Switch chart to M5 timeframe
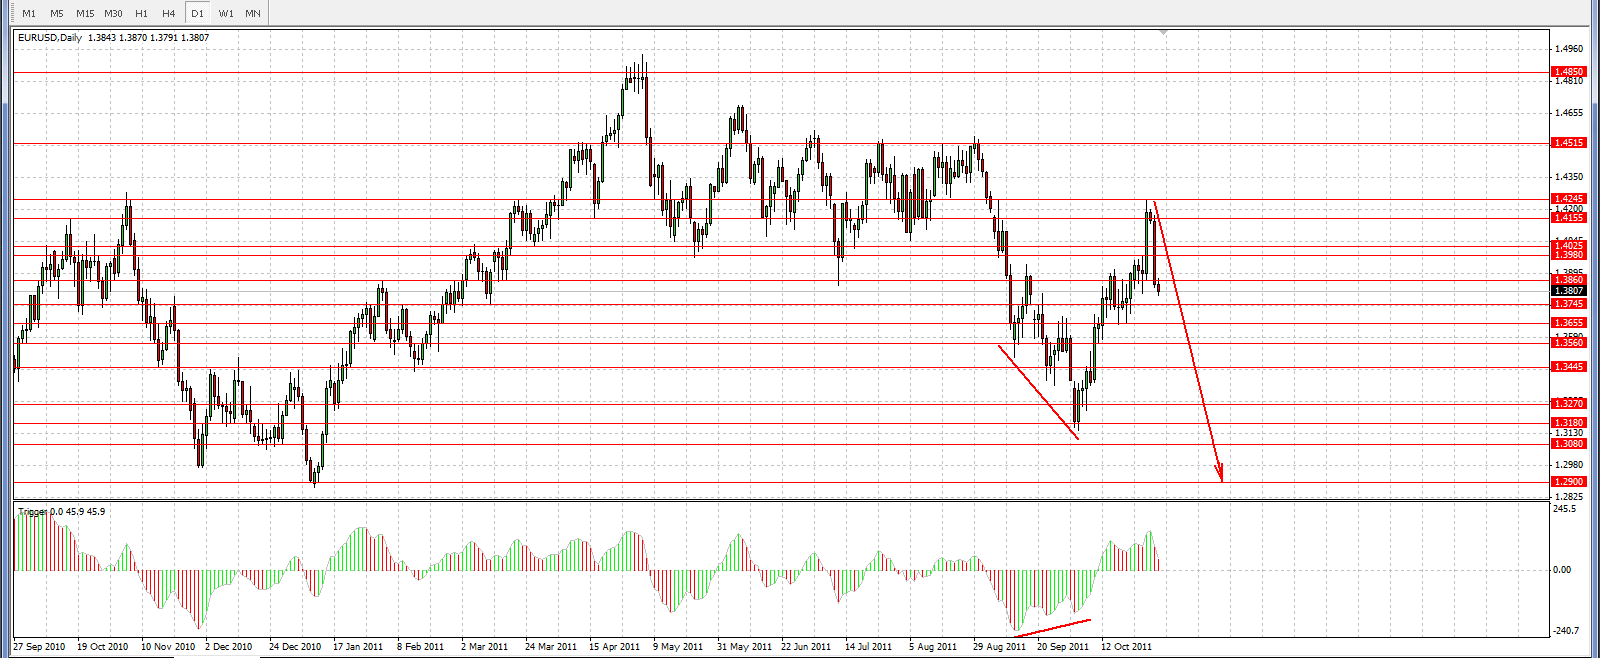 point(57,13)
